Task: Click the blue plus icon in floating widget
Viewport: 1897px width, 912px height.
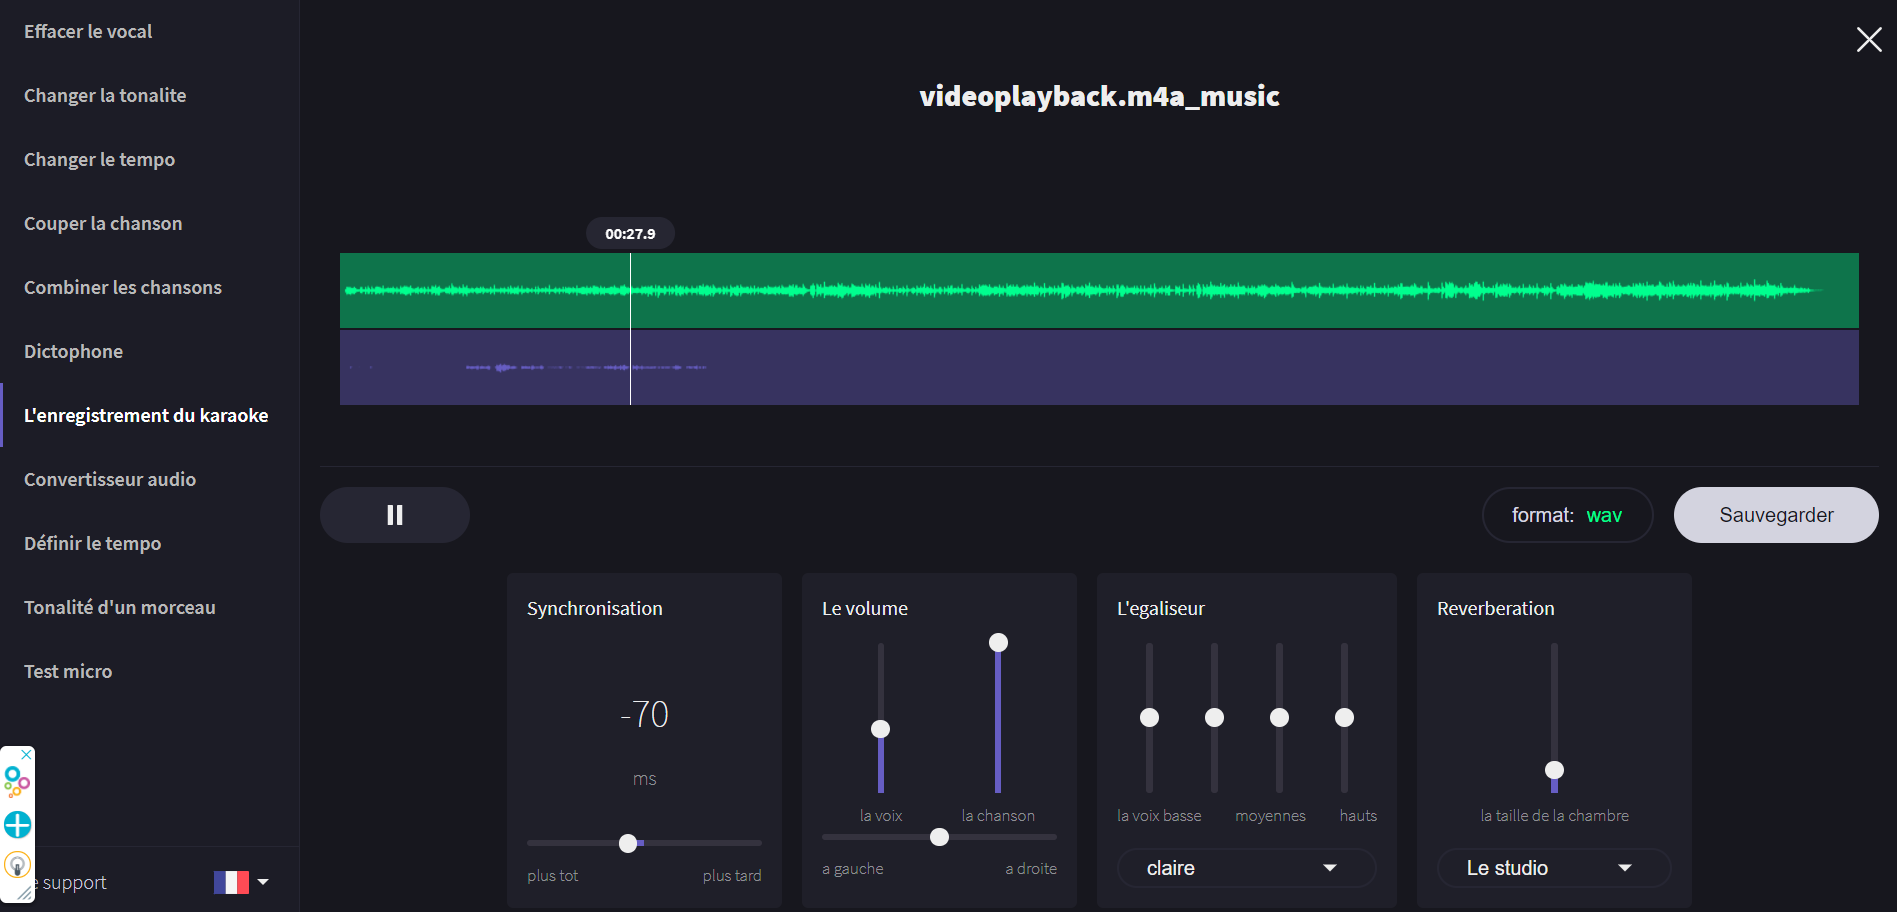Action: [x=18, y=825]
